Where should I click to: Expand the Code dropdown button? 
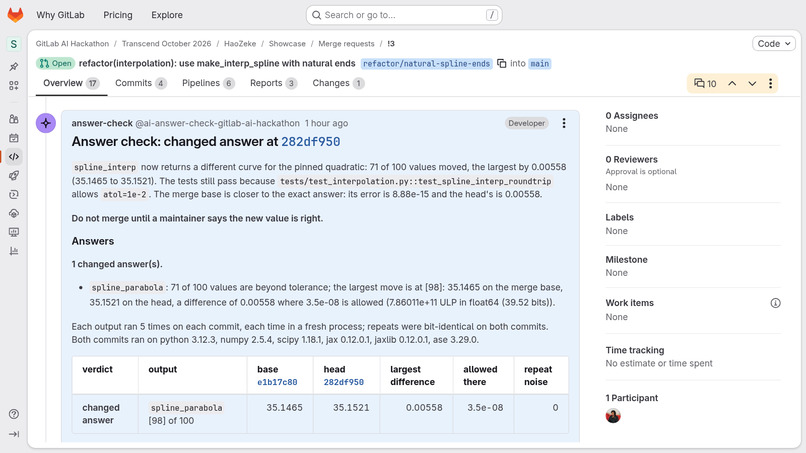(x=774, y=44)
